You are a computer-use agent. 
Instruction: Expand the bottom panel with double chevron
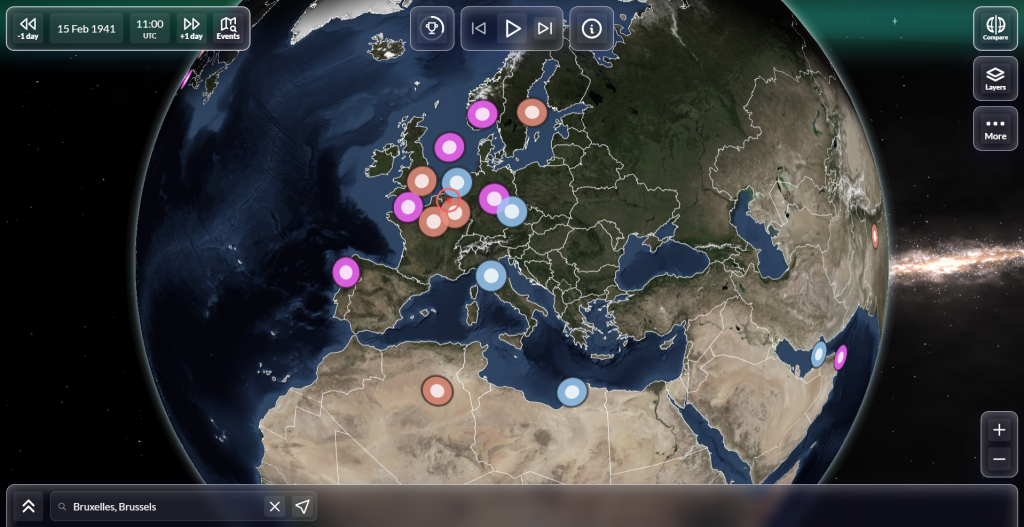pos(28,506)
